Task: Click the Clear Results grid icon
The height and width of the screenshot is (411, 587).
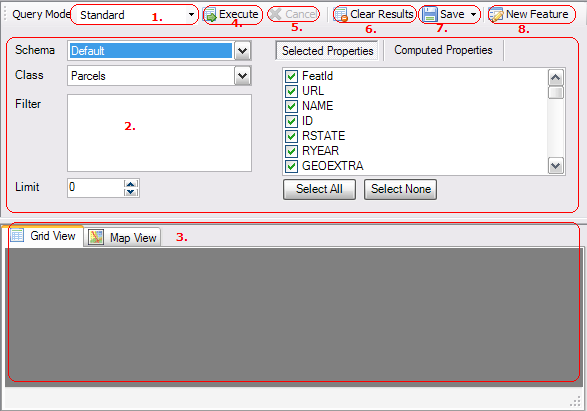Action: pyautogui.click(x=341, y=15)
